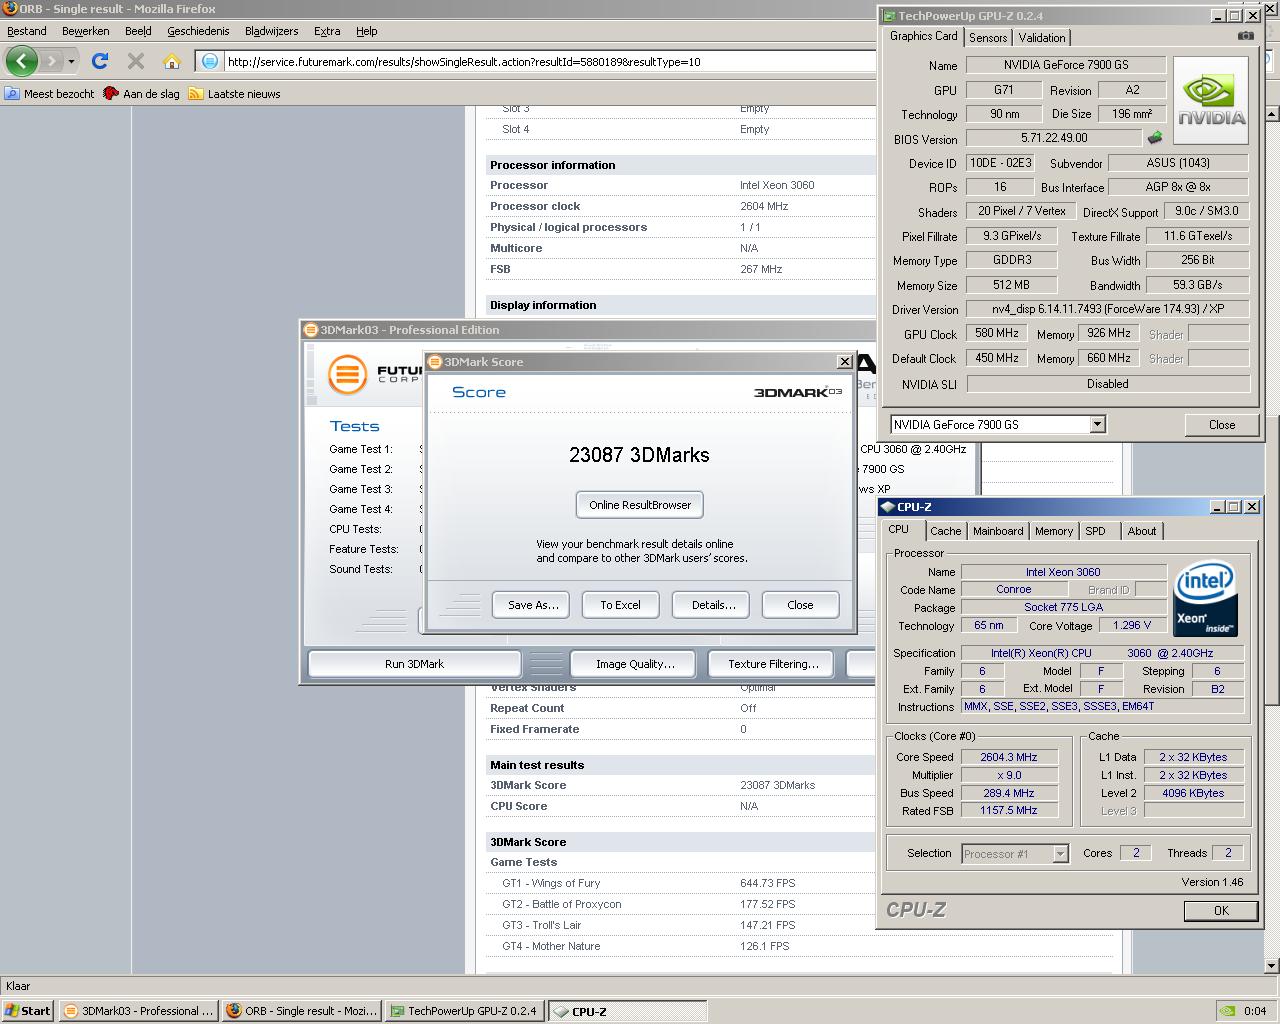Switch to 3DMark03 Professional taskbar item
The height and width of the screenshot is (1024, 1280).
138,1010
